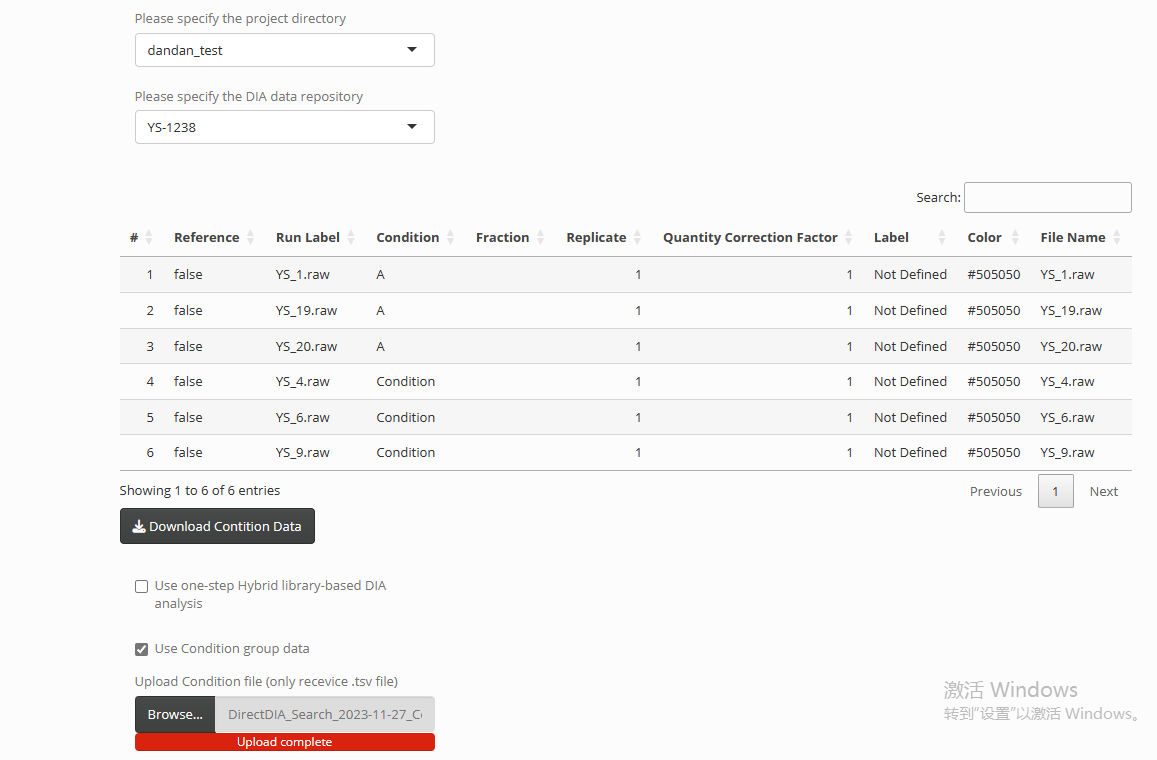The width and height of the screenshot is (1157, 760).
Task: Uncheck Use Condition group data
Action: [142, 649]
